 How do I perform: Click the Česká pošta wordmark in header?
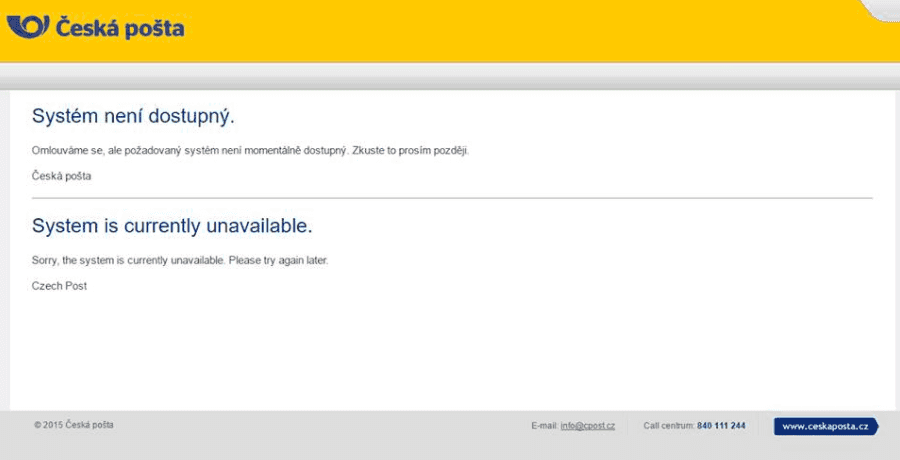pos(120,28)
